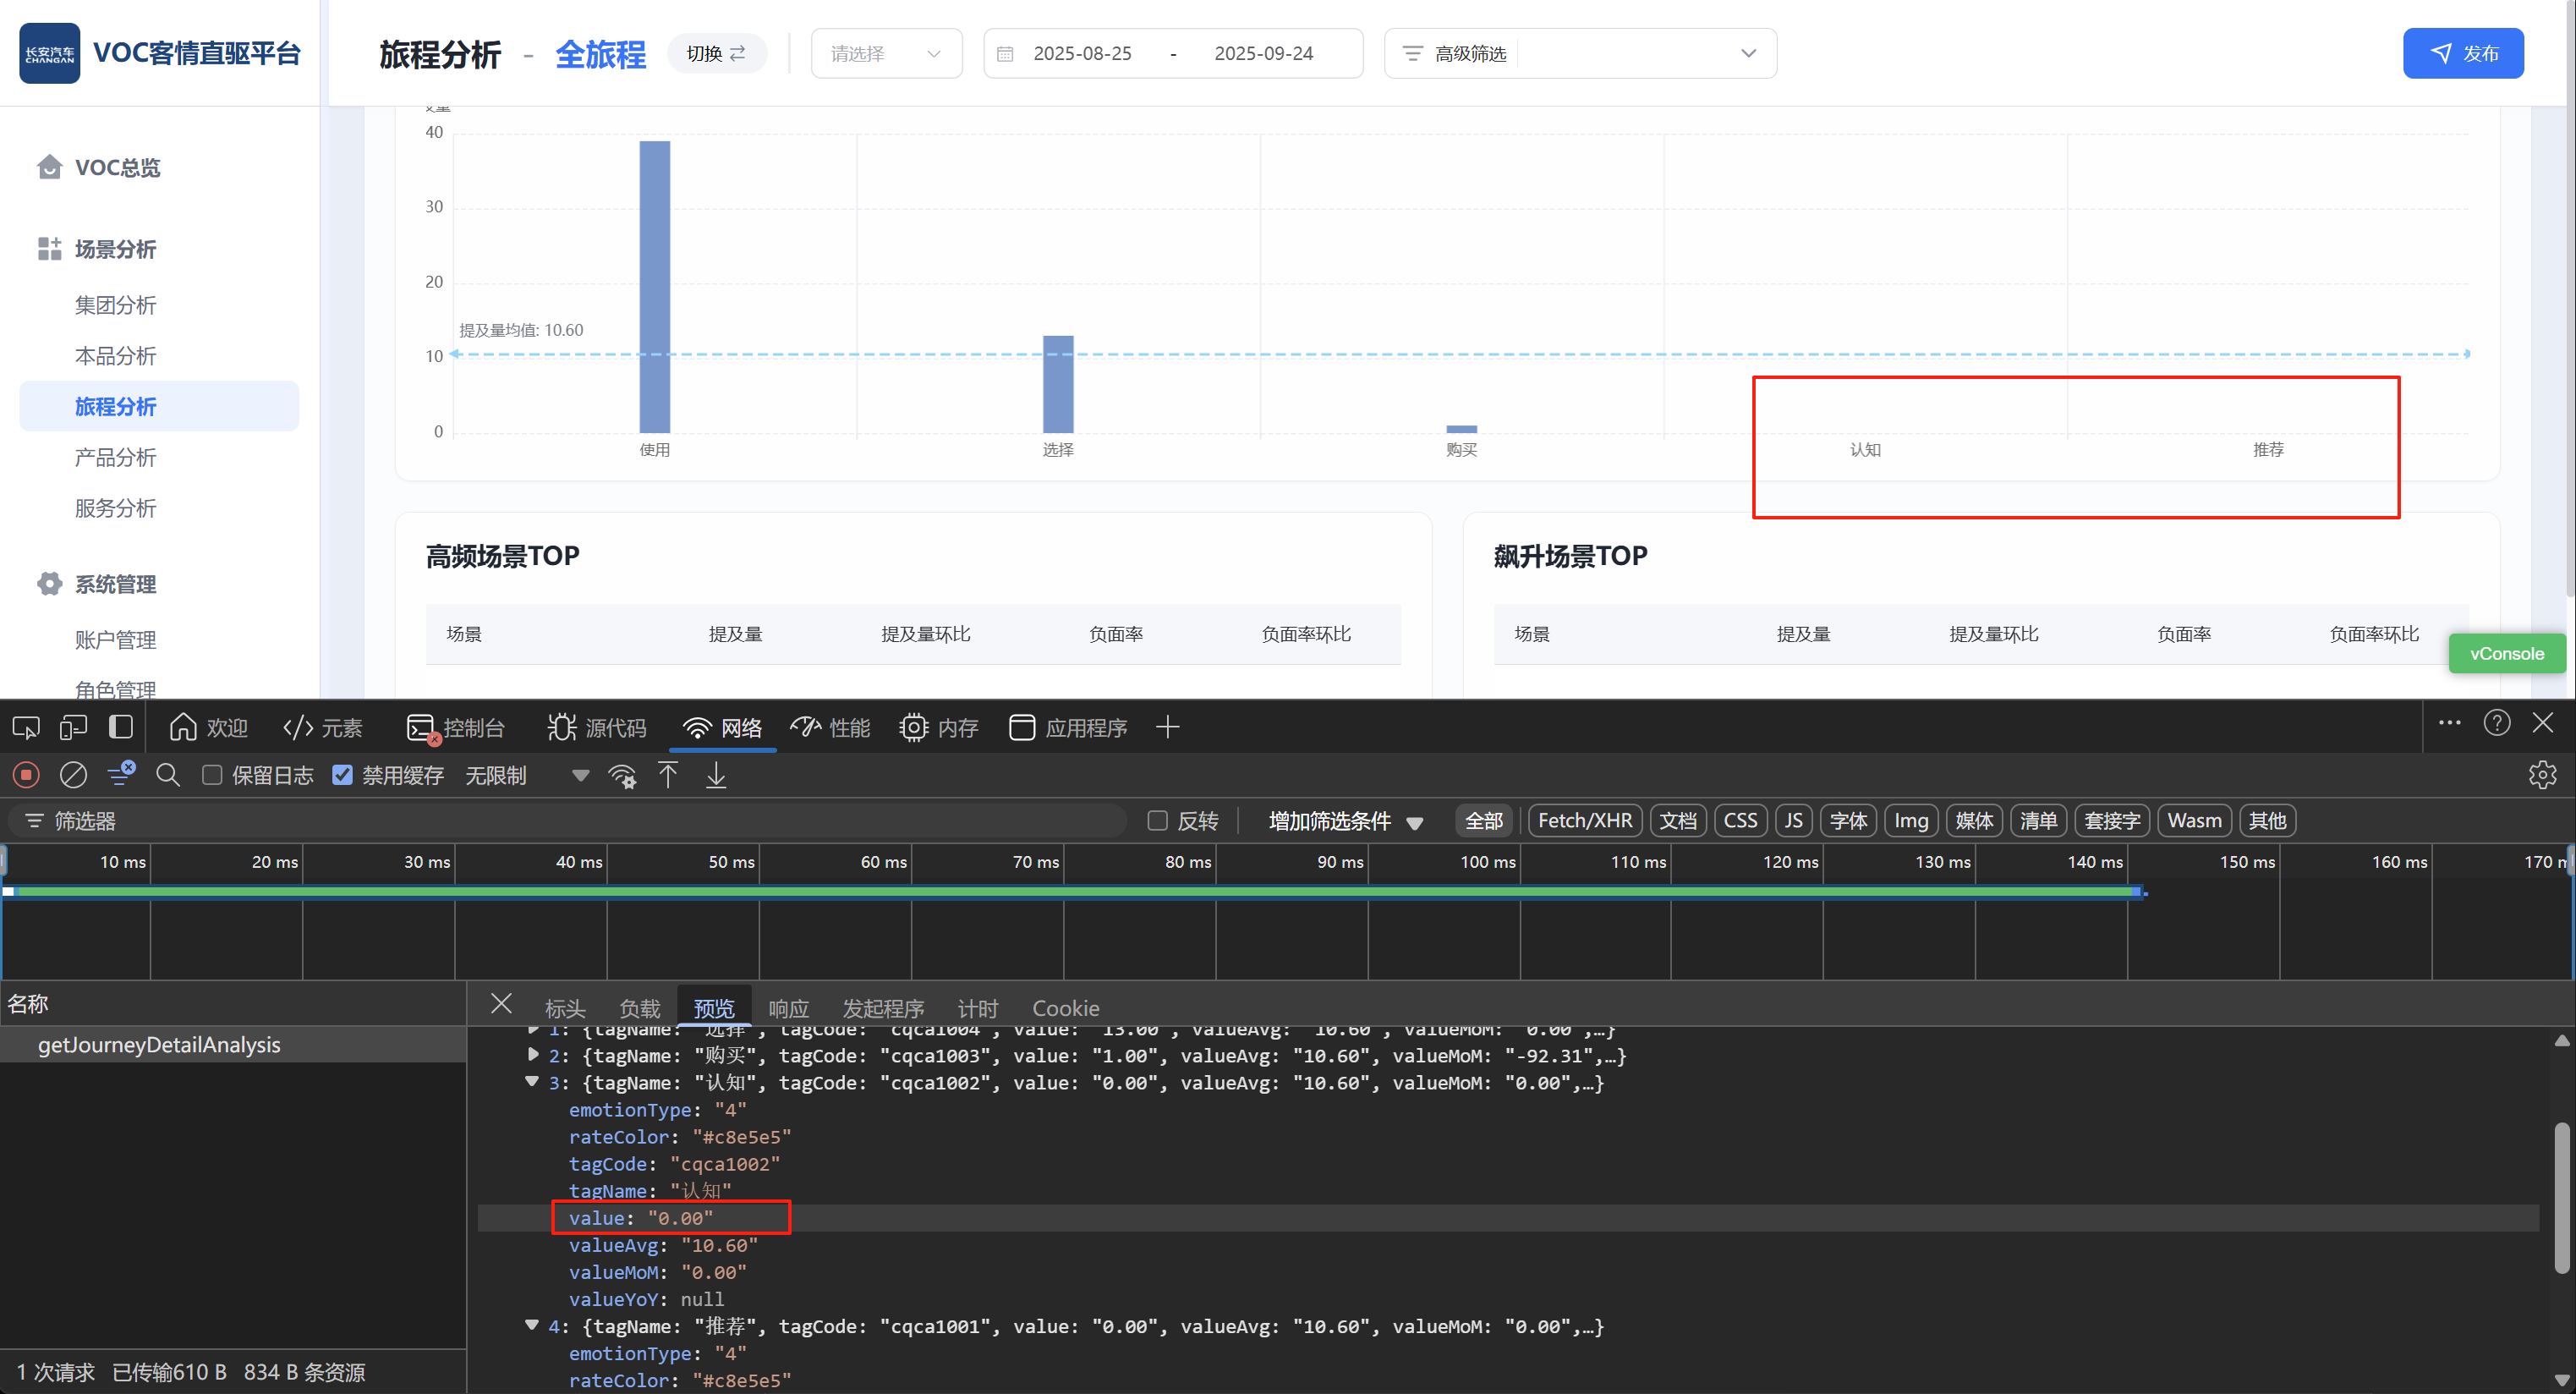Click the import HAR upload arrow
Viewport: 2576px width, 1394px height.
668,775
